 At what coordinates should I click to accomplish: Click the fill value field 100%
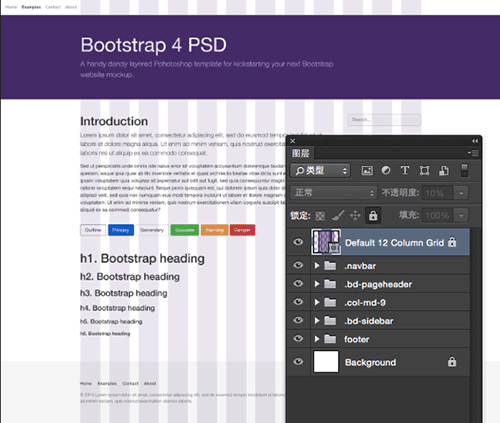[438, 215]
